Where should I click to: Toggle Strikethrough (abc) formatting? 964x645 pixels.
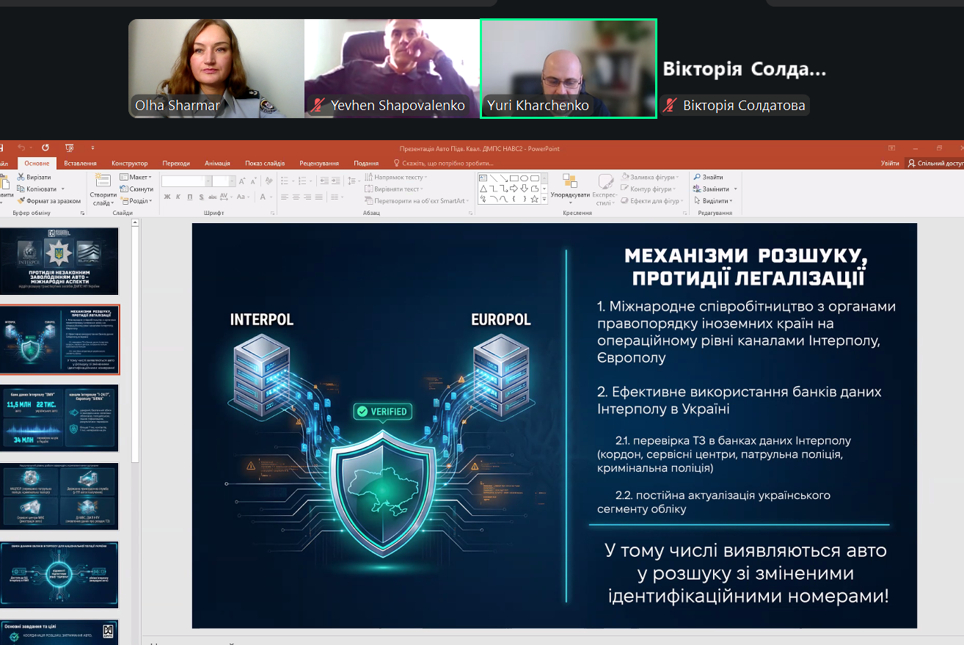212,197
